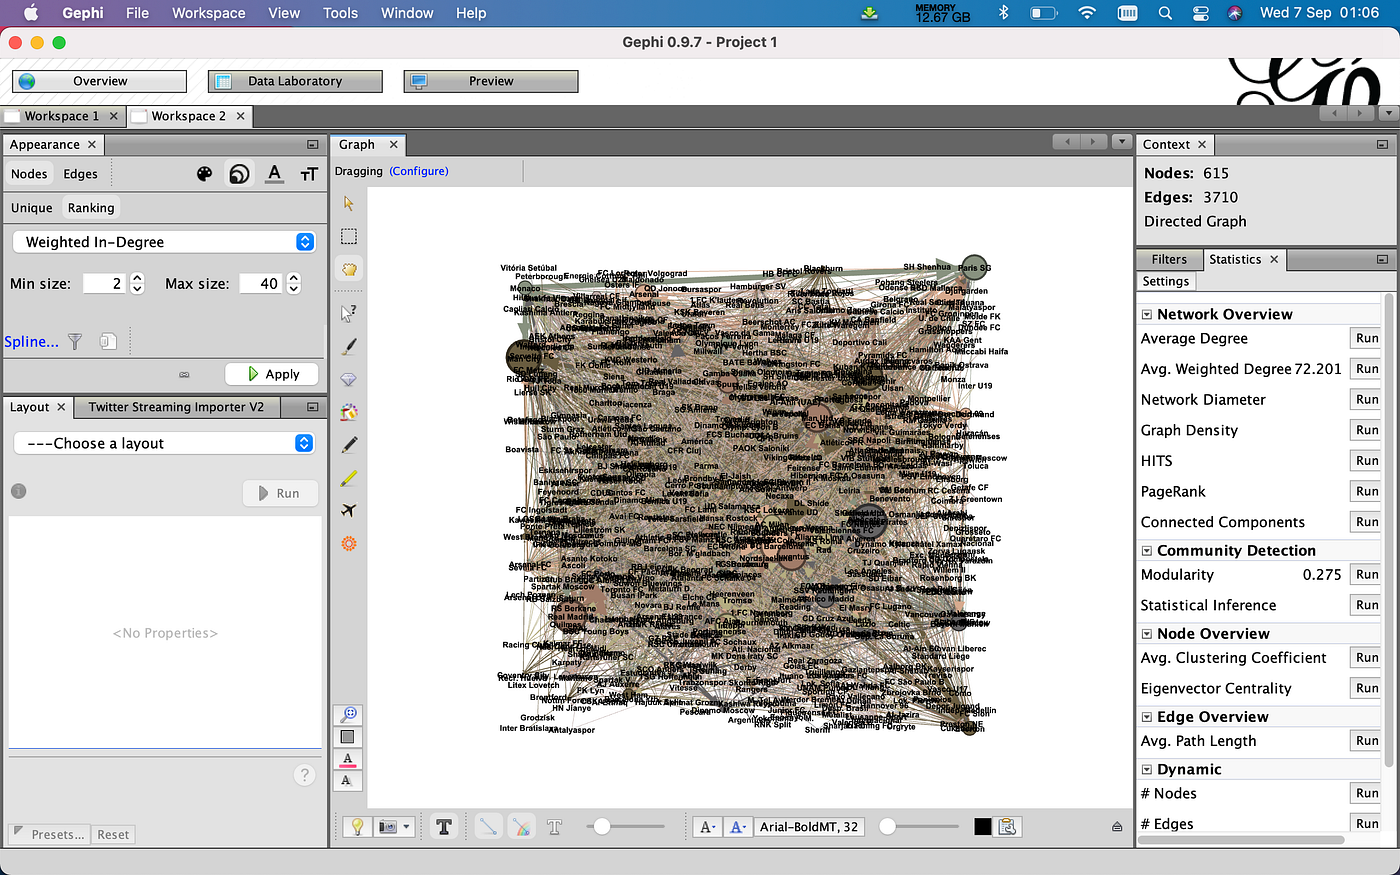This screenshot has height=875, width=1400.
Task: Activate the orange heat map tool
Action: [348, 543]
